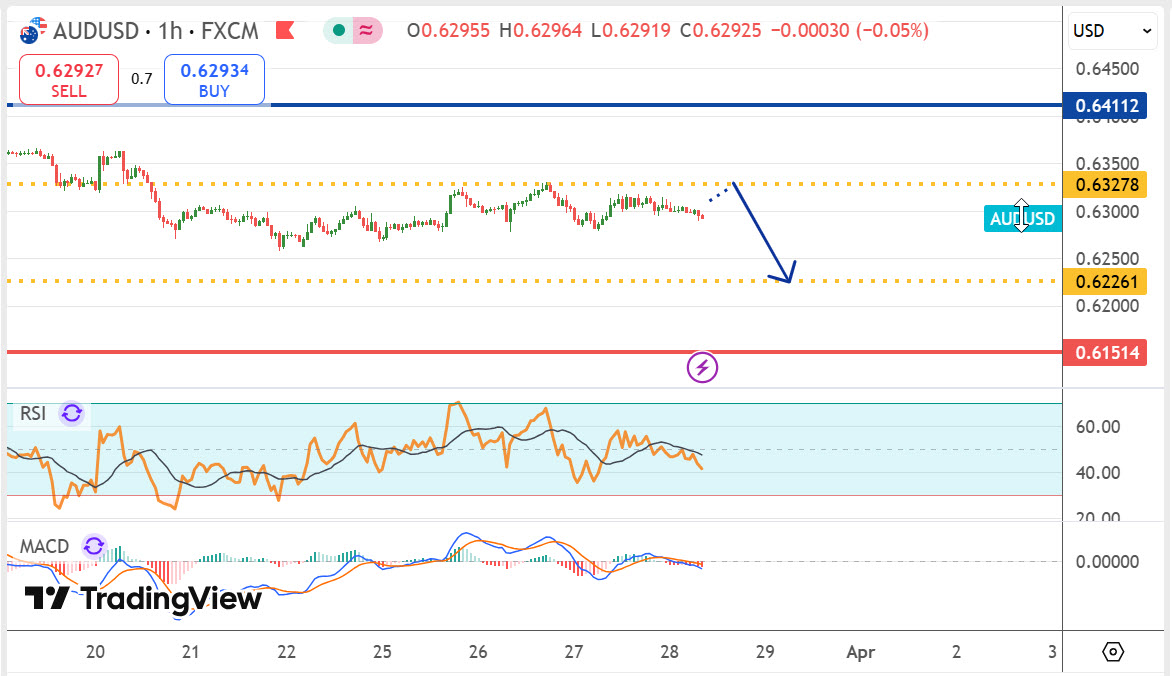Click the AUD/USD flag pair icon

pyautogui.click(x=33, y=30)
